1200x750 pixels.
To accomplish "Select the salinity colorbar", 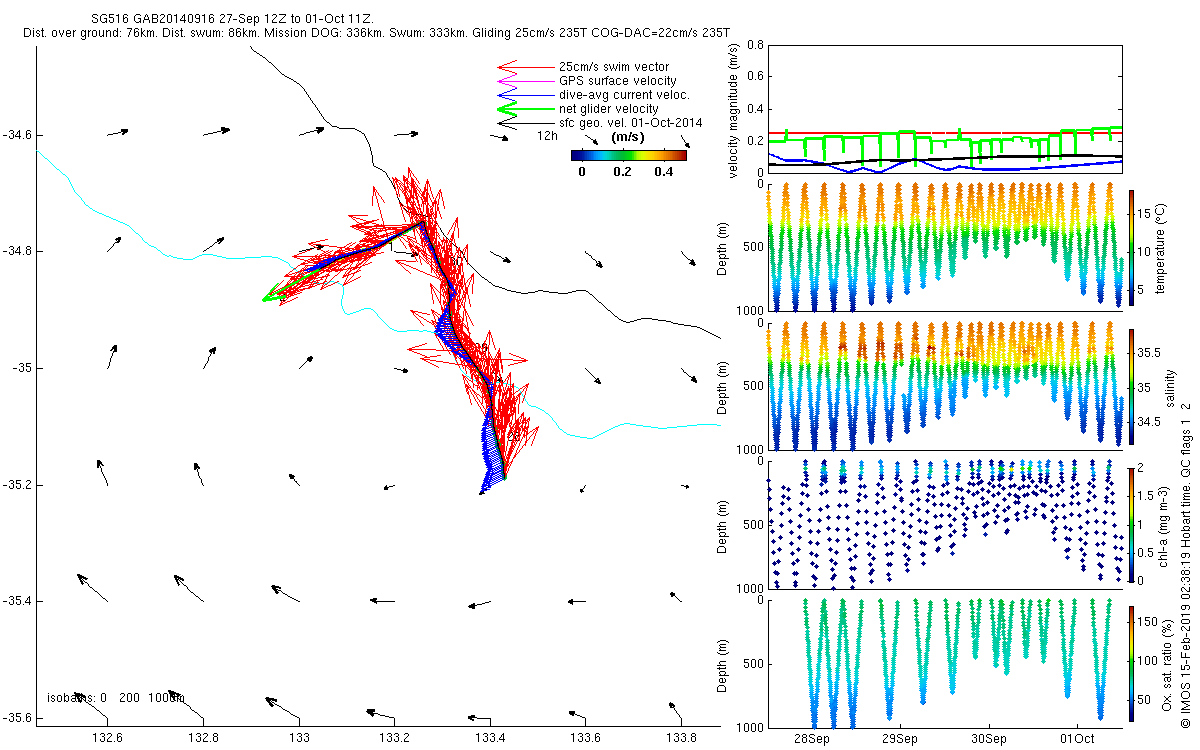I will point(1132,387).
